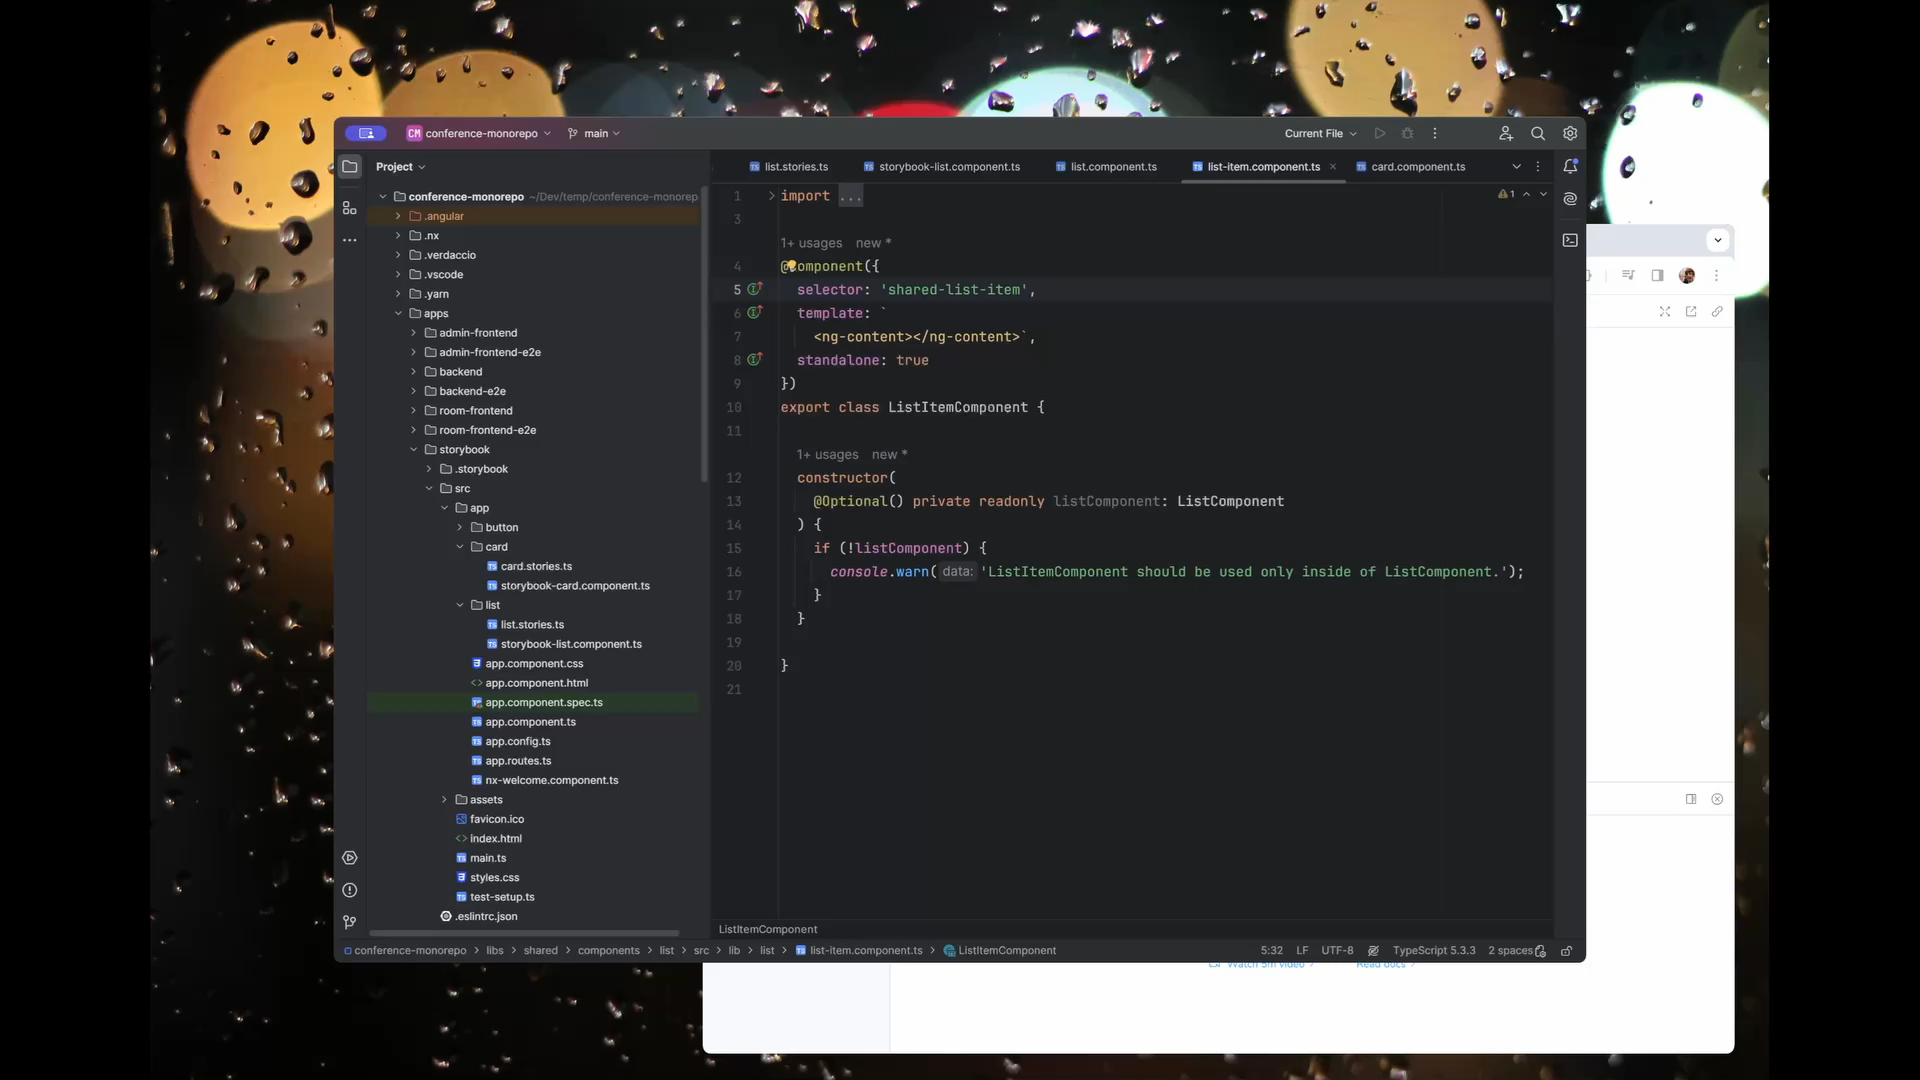The width and height of the screenshot is (1920, 1080).
Task: Show the hidden tabs list chevron
Action: pyautogui.click(x=1516, y=167)
